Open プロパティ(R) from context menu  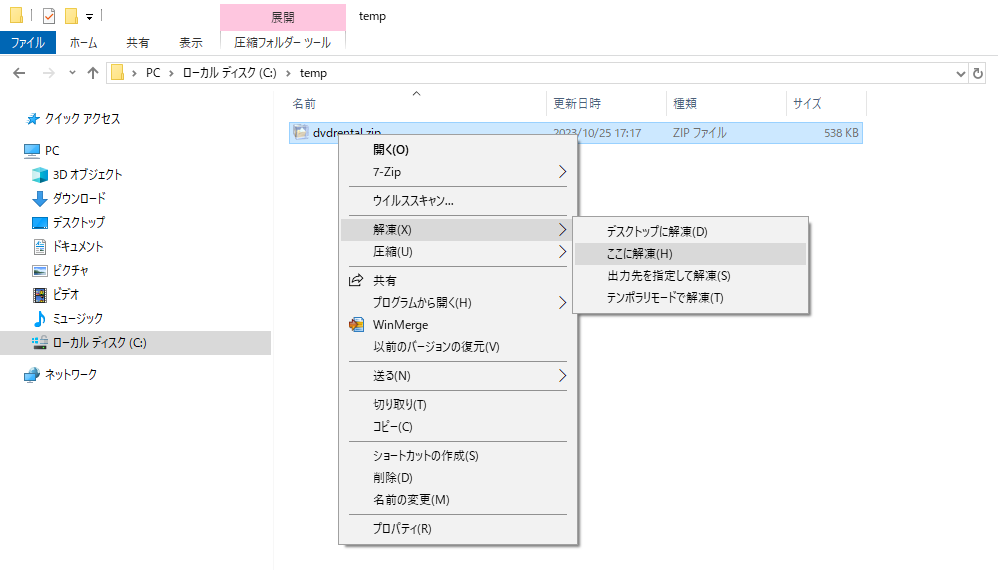458,529
